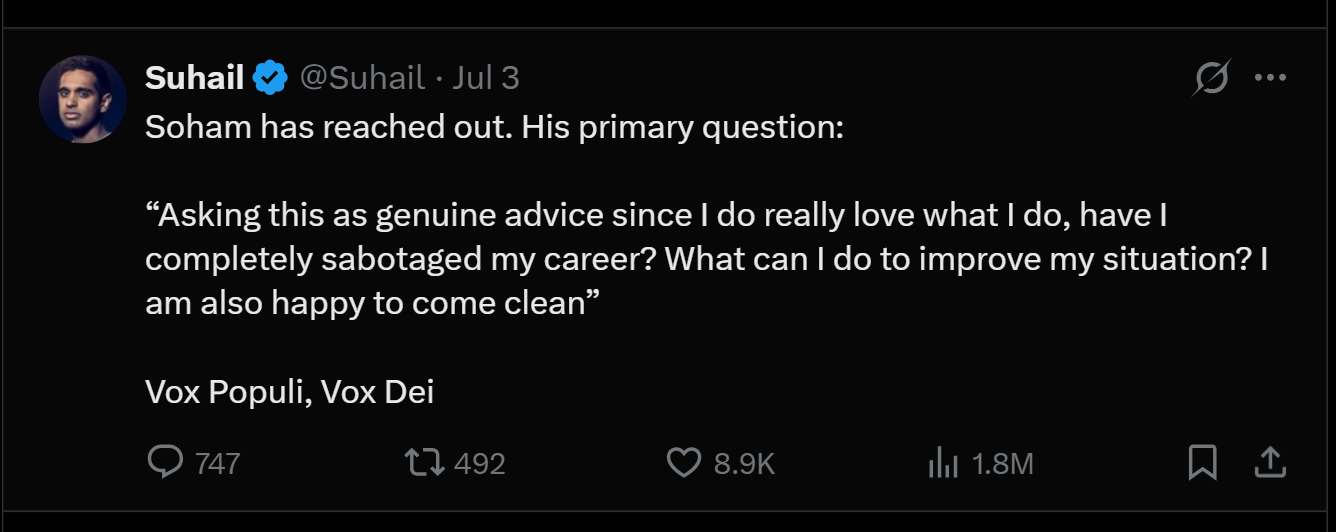Image resolution: width=1336 pixels, height=532 pixels.
Task: Open the three-dot More options menu
Action: (x=1270, y=78)
